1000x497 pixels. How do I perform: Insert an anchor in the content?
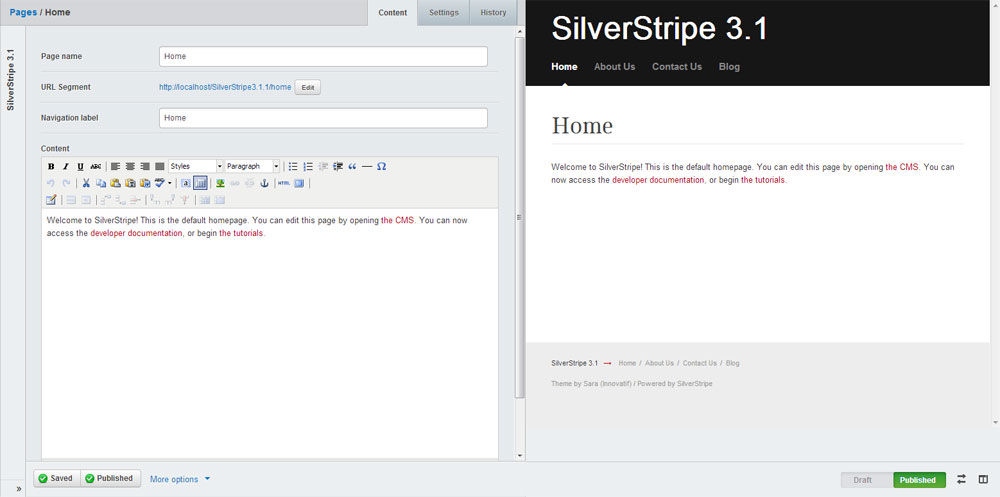click(264, 183)
